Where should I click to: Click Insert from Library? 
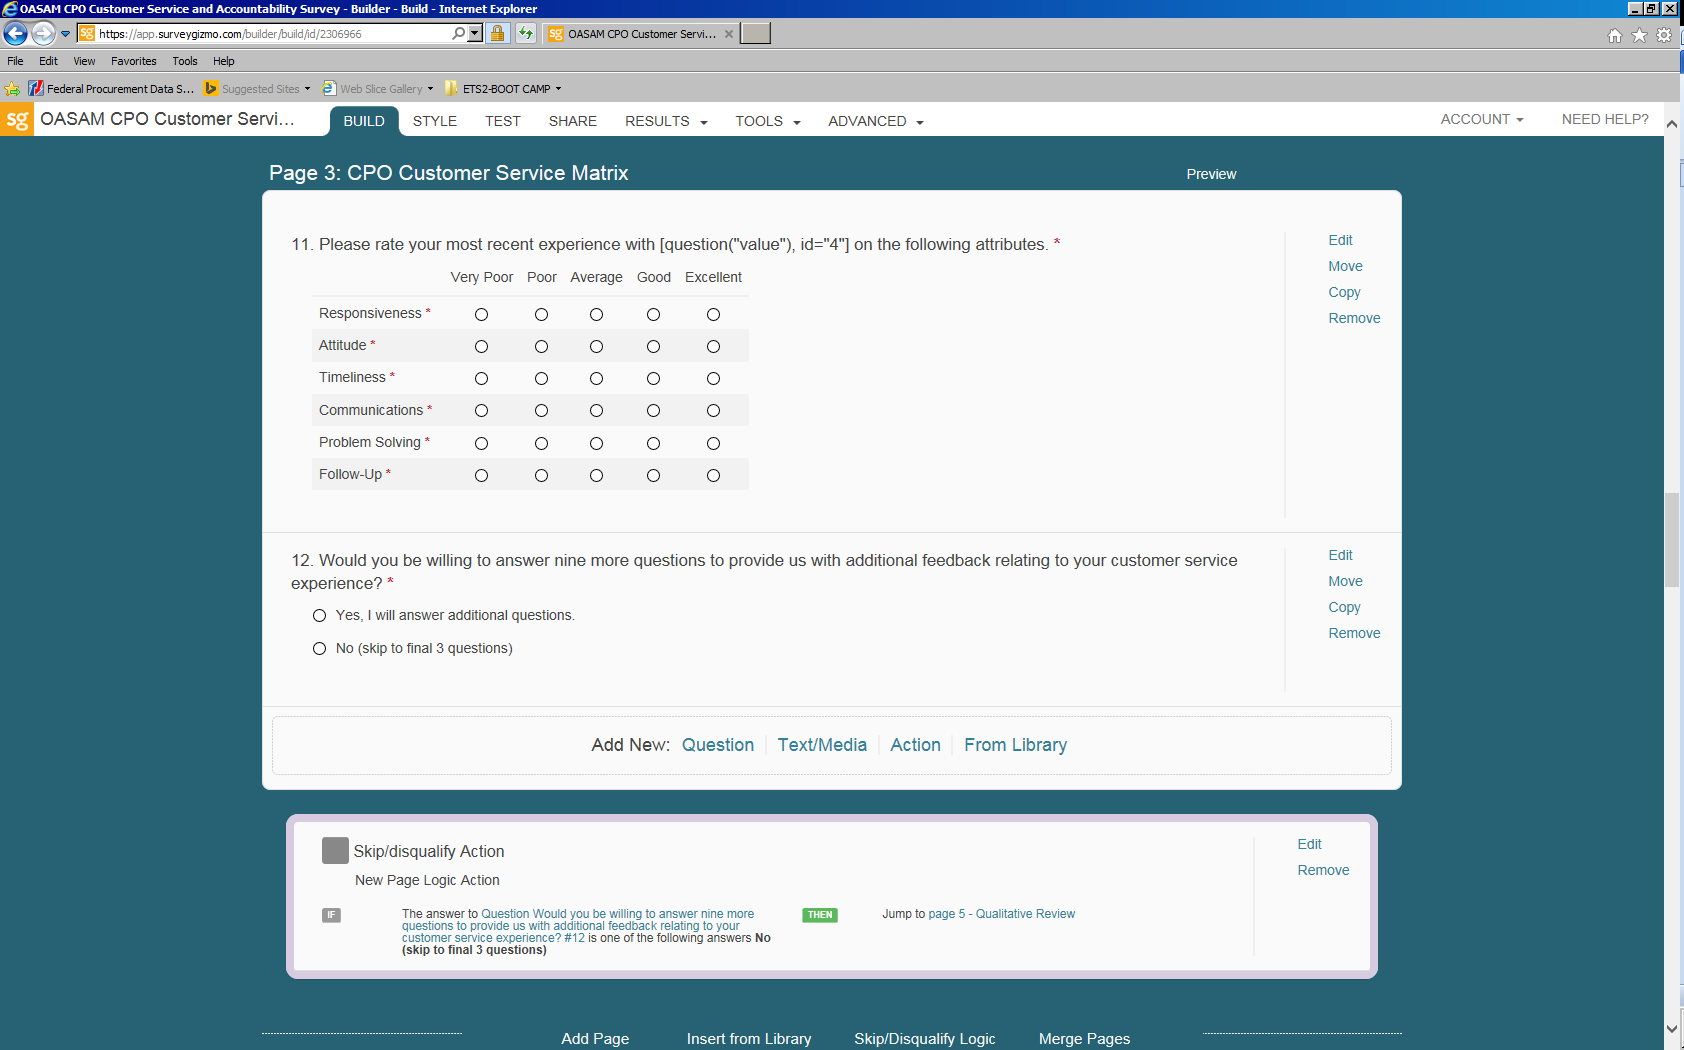pos(749,1039)
